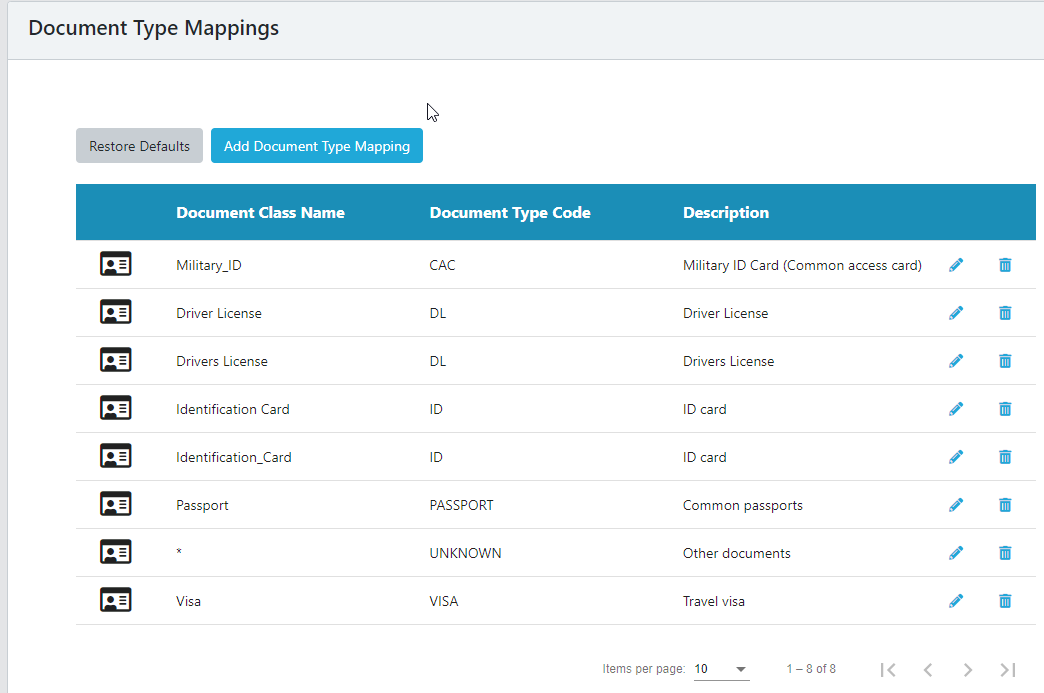This screenshot has width=1044, height=693.
Task: Click the Document Class Name column header
Action: point(260,212)
